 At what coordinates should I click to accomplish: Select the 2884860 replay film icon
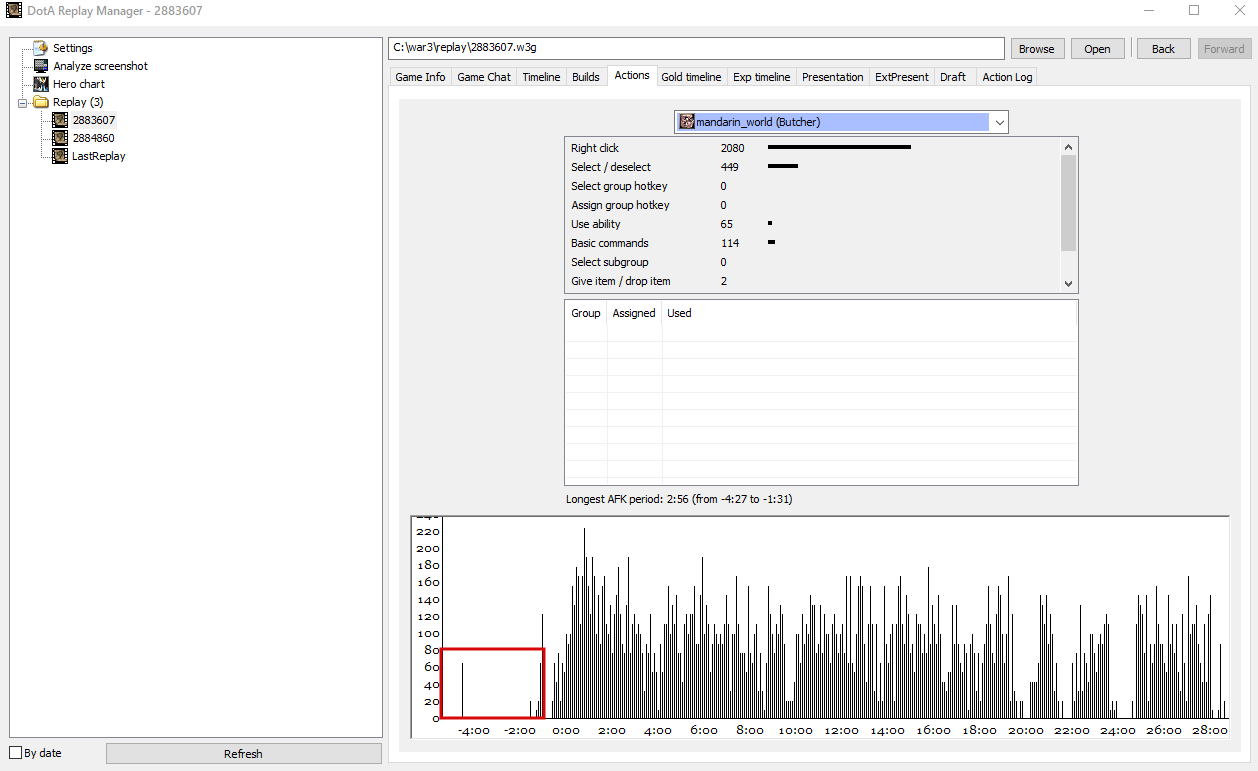pos(60,138)
